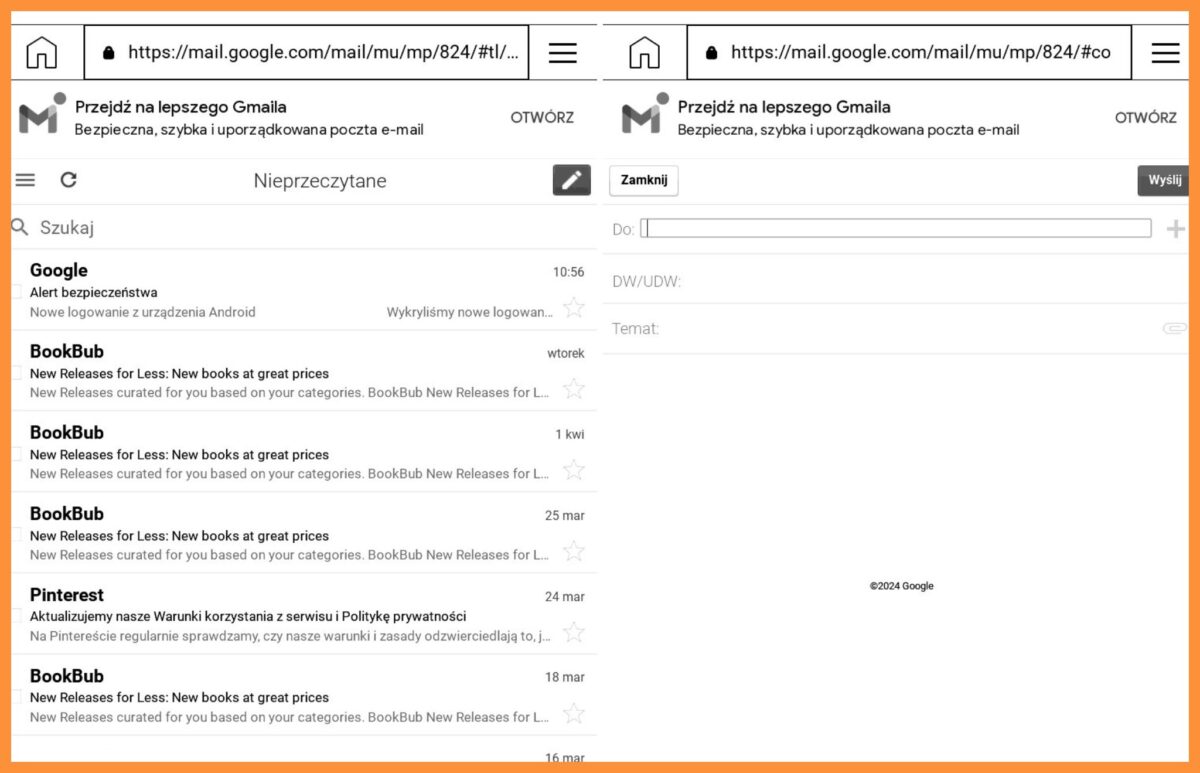1200x773 pixels.
Task: Click the plus icon to add recipients
Action: pyautogui.click(x=1176, y=229)
